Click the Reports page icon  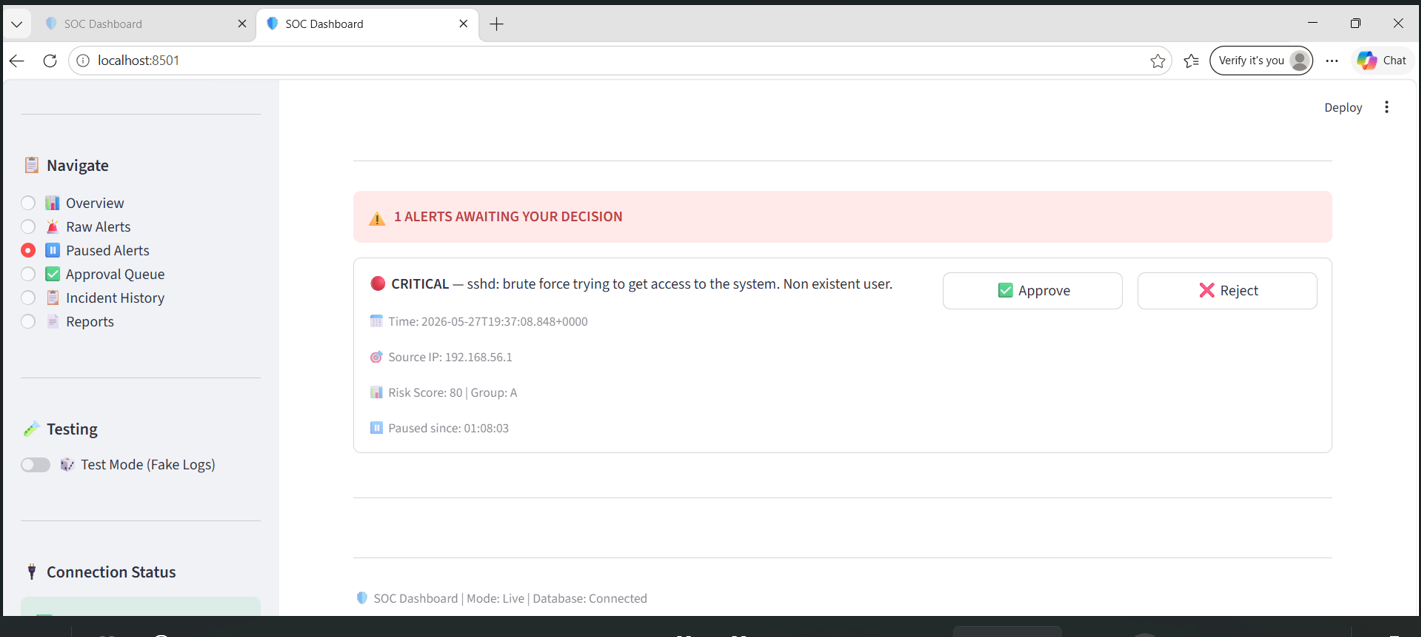coord(53,321)
